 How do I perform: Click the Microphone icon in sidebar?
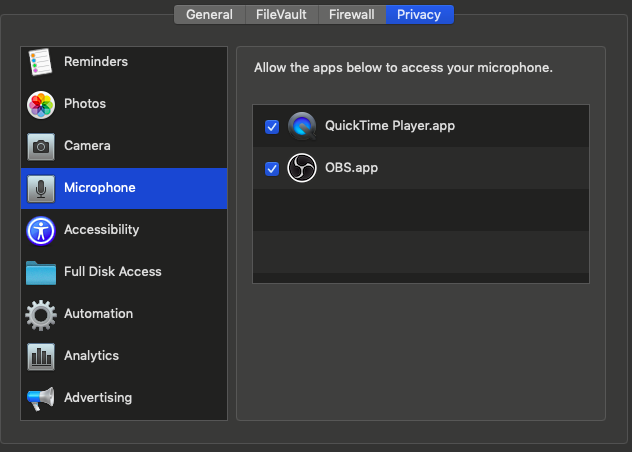coord(40,188)
